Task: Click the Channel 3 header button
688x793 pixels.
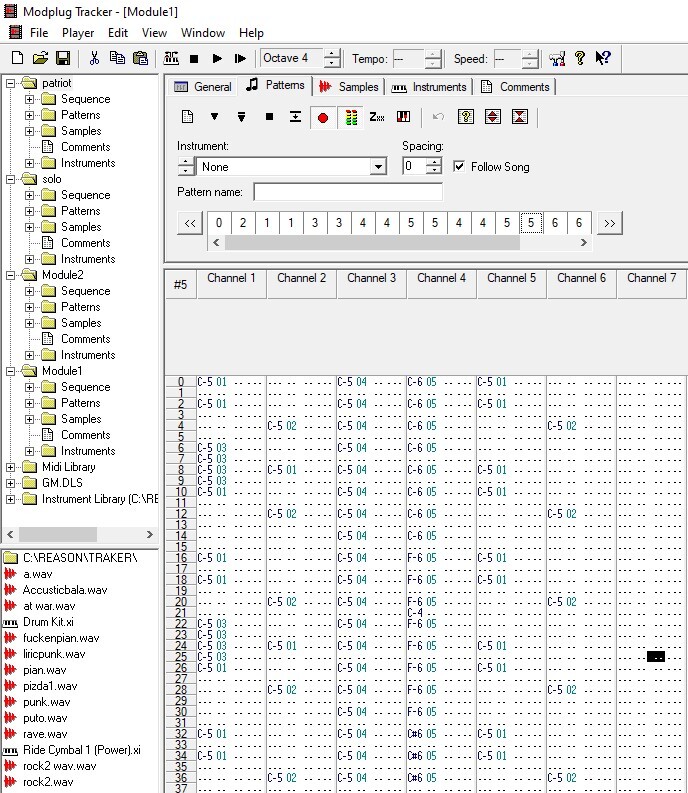Action: [372, 279]
